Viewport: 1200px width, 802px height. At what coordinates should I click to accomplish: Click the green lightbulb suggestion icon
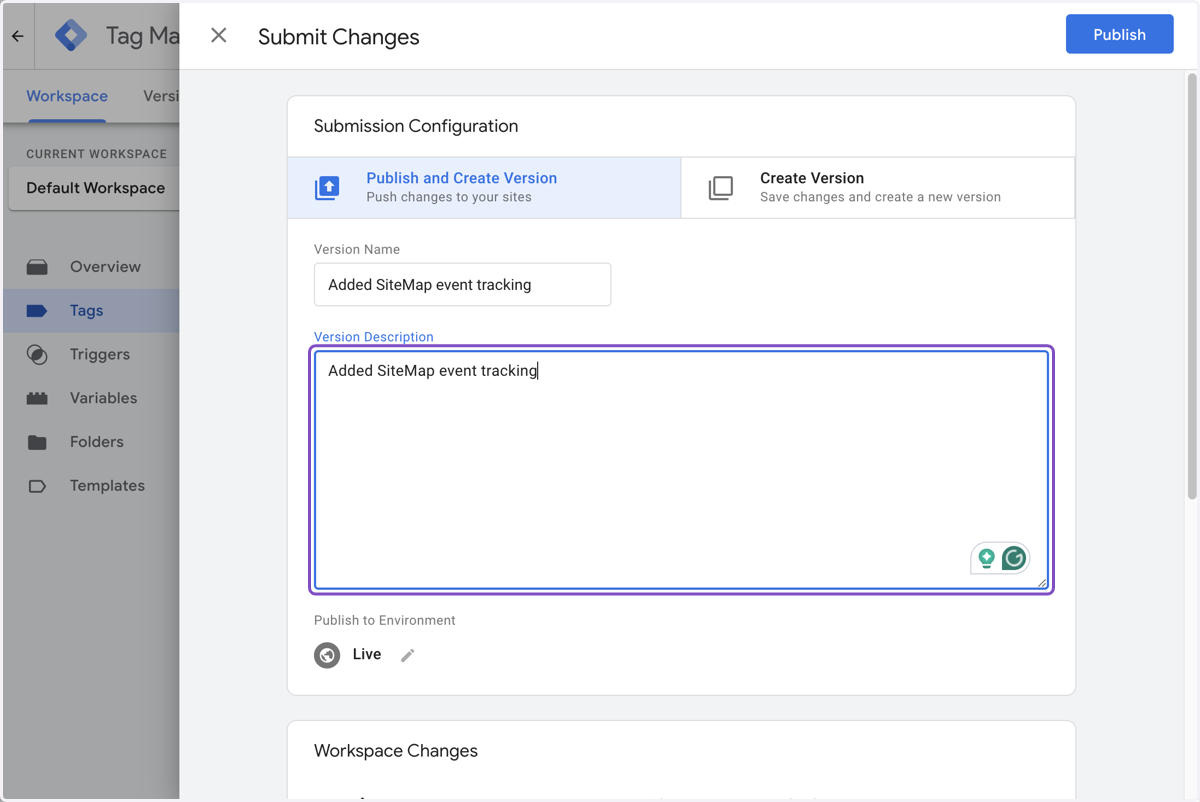(986, 558)
